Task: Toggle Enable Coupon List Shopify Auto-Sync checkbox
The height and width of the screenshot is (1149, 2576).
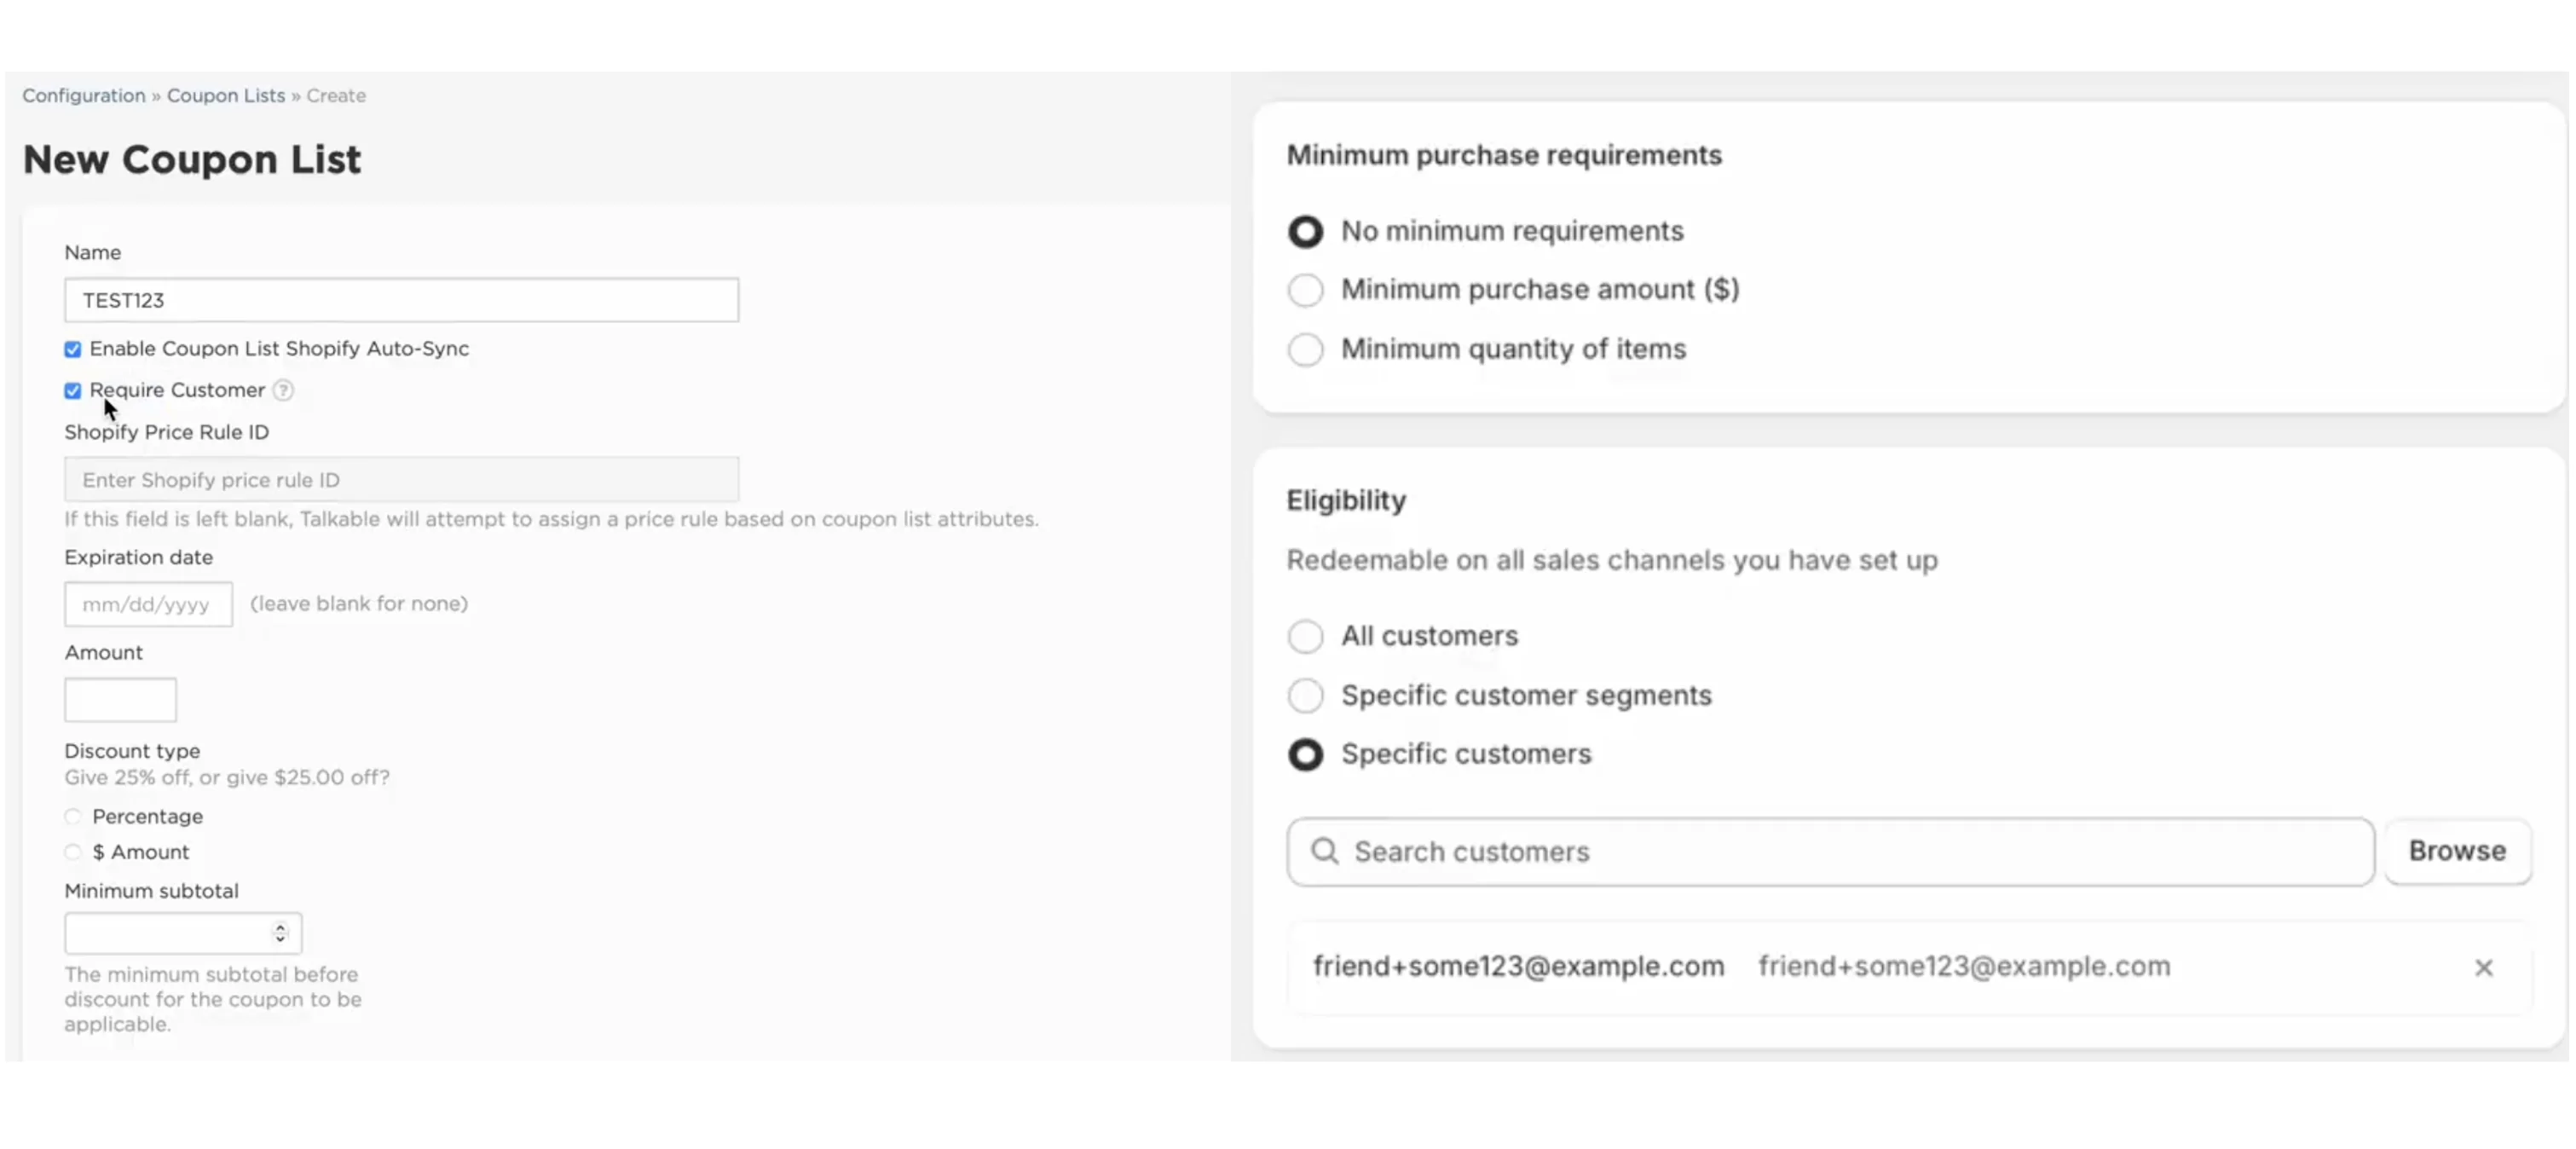Action: coord(73,349)
